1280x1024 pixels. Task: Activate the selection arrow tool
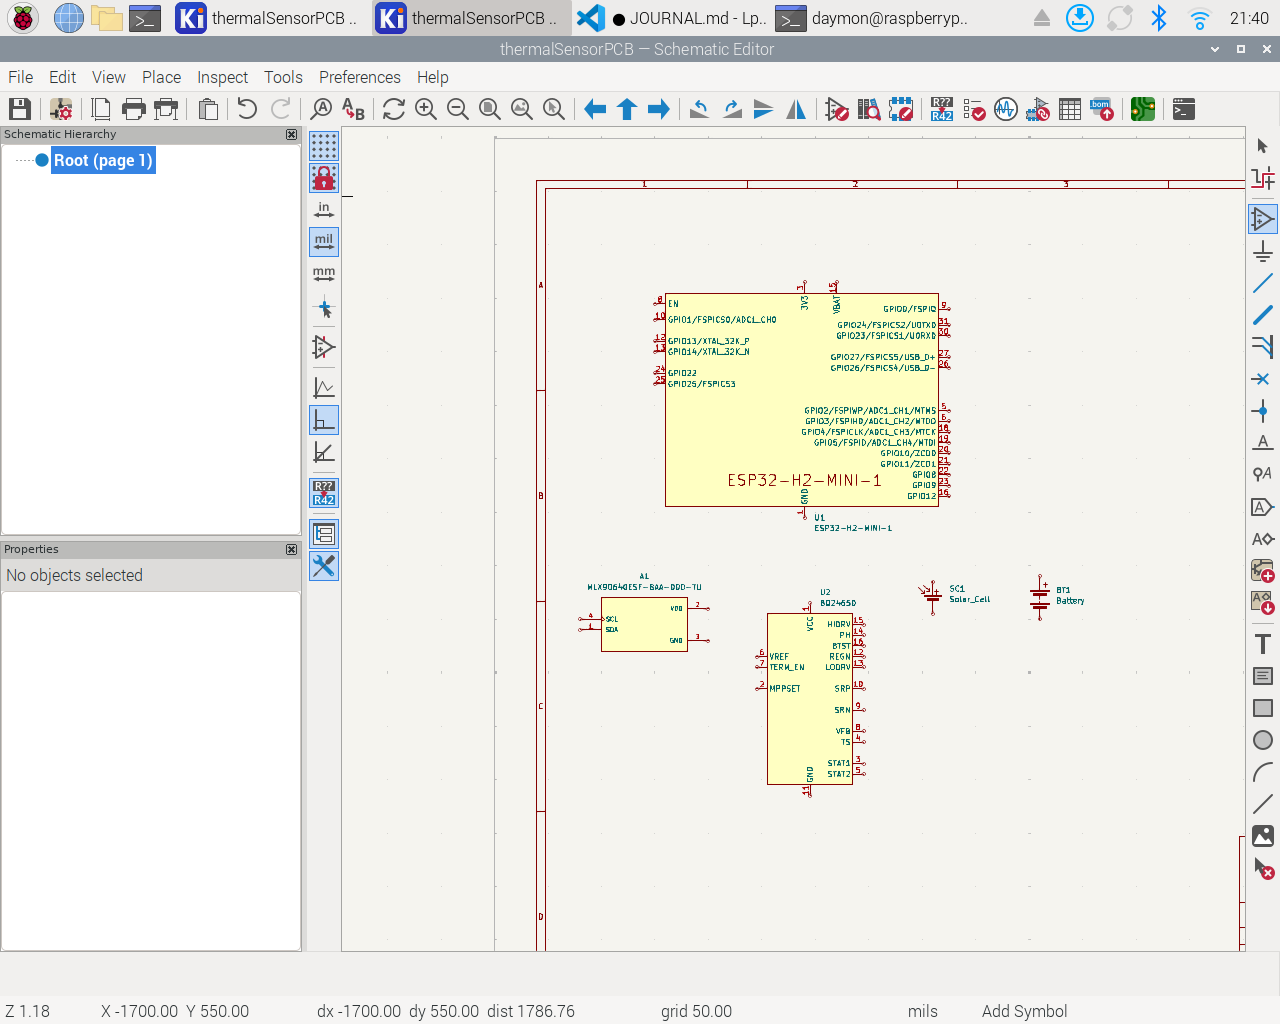coord(1263,146)
